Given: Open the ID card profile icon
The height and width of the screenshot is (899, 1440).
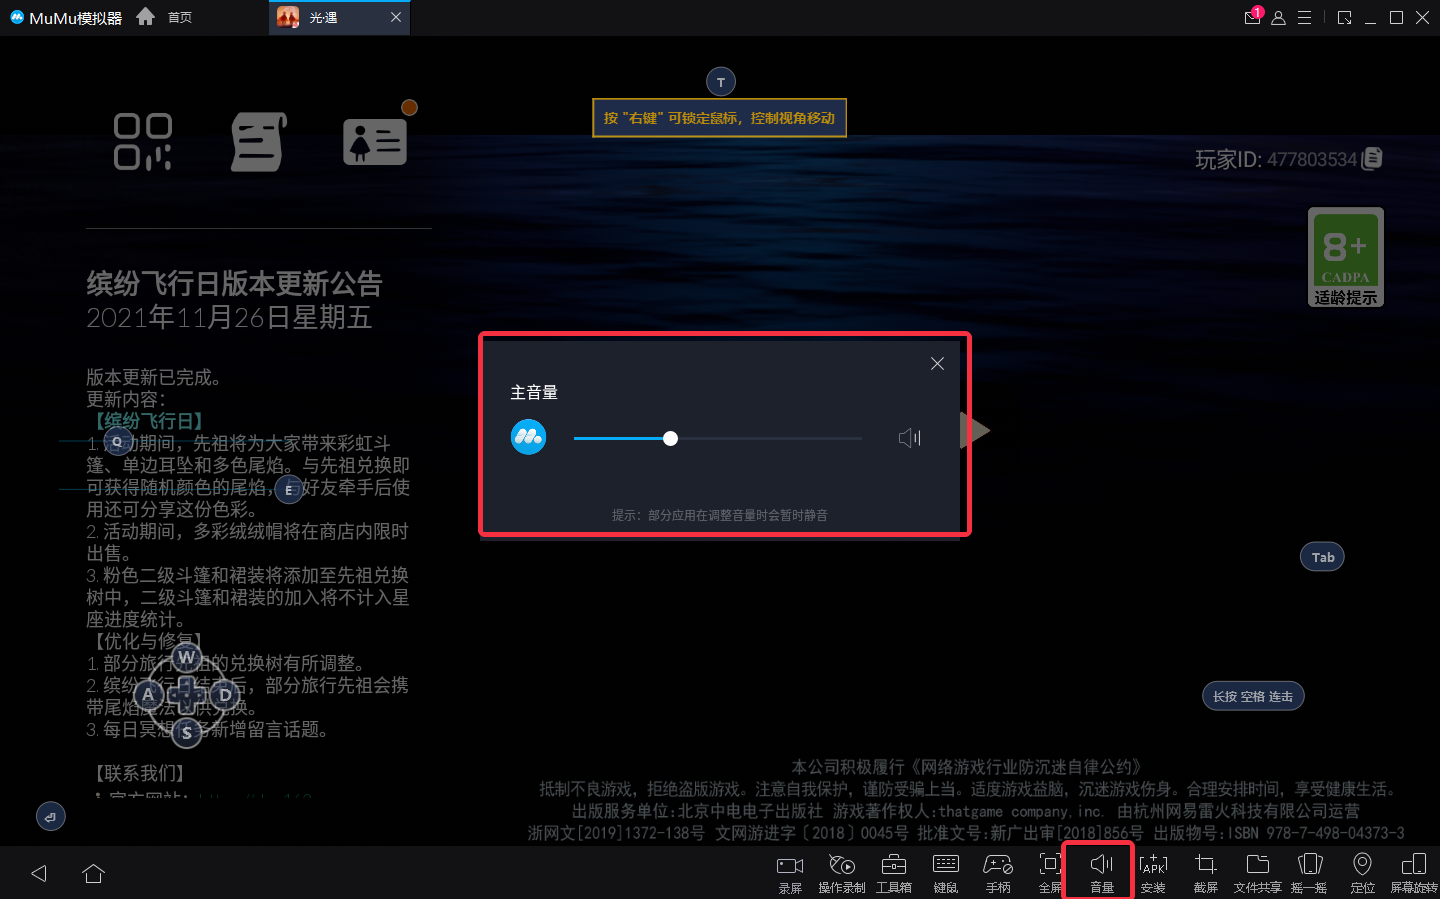Looking at the screenshot, I should pos(375,141).
